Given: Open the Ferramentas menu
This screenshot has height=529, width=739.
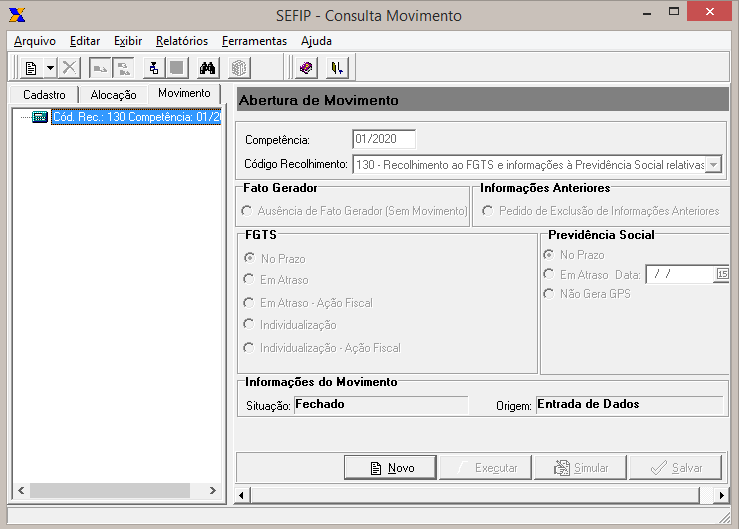Looking at the screenshot, I should click(x=255, y=41).
